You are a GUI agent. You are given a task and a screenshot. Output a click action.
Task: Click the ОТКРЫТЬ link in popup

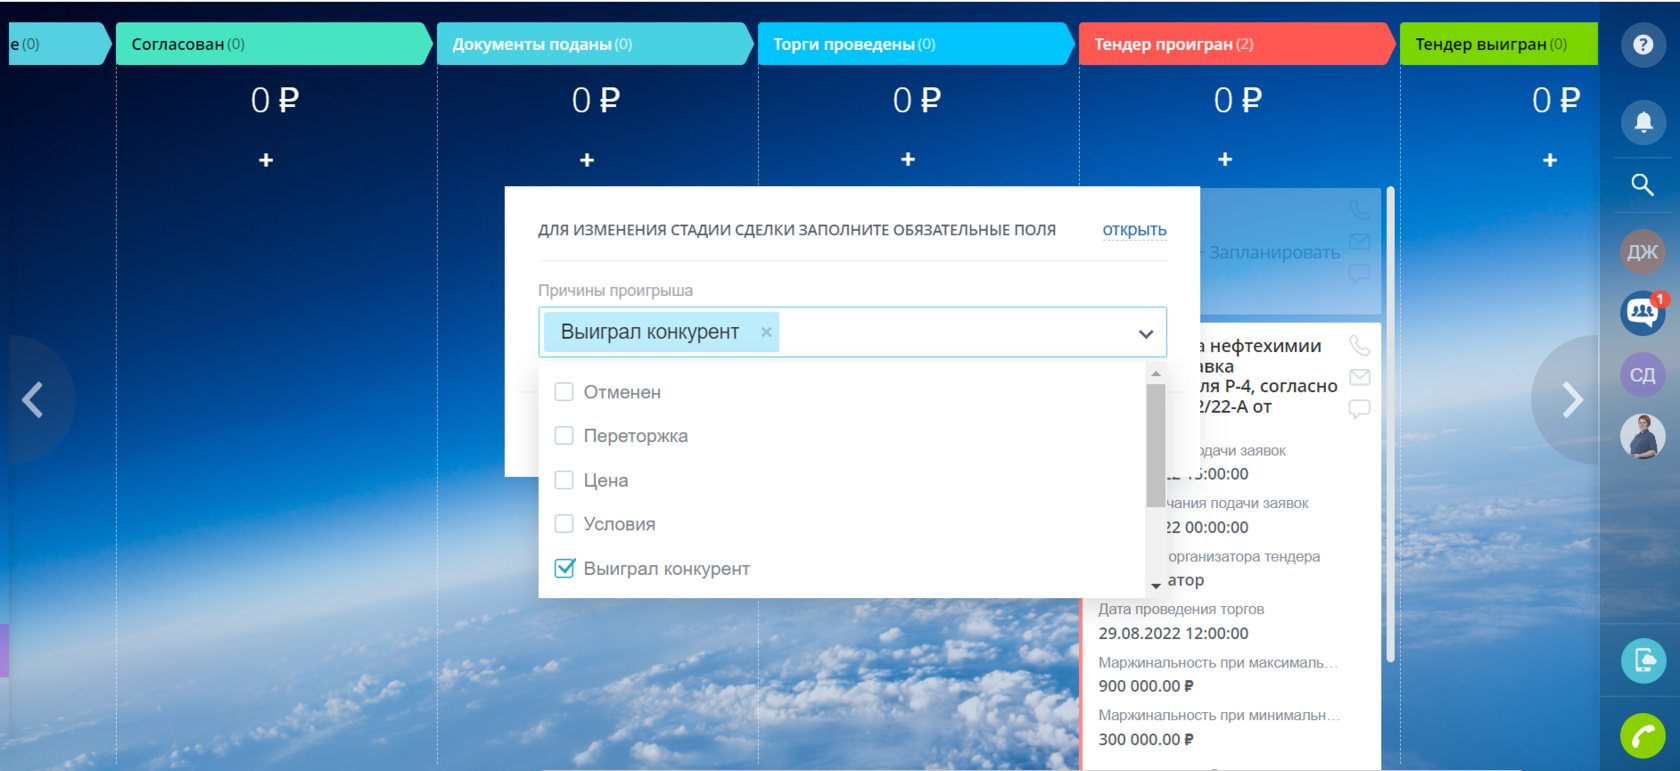[x=1134, y=230]
